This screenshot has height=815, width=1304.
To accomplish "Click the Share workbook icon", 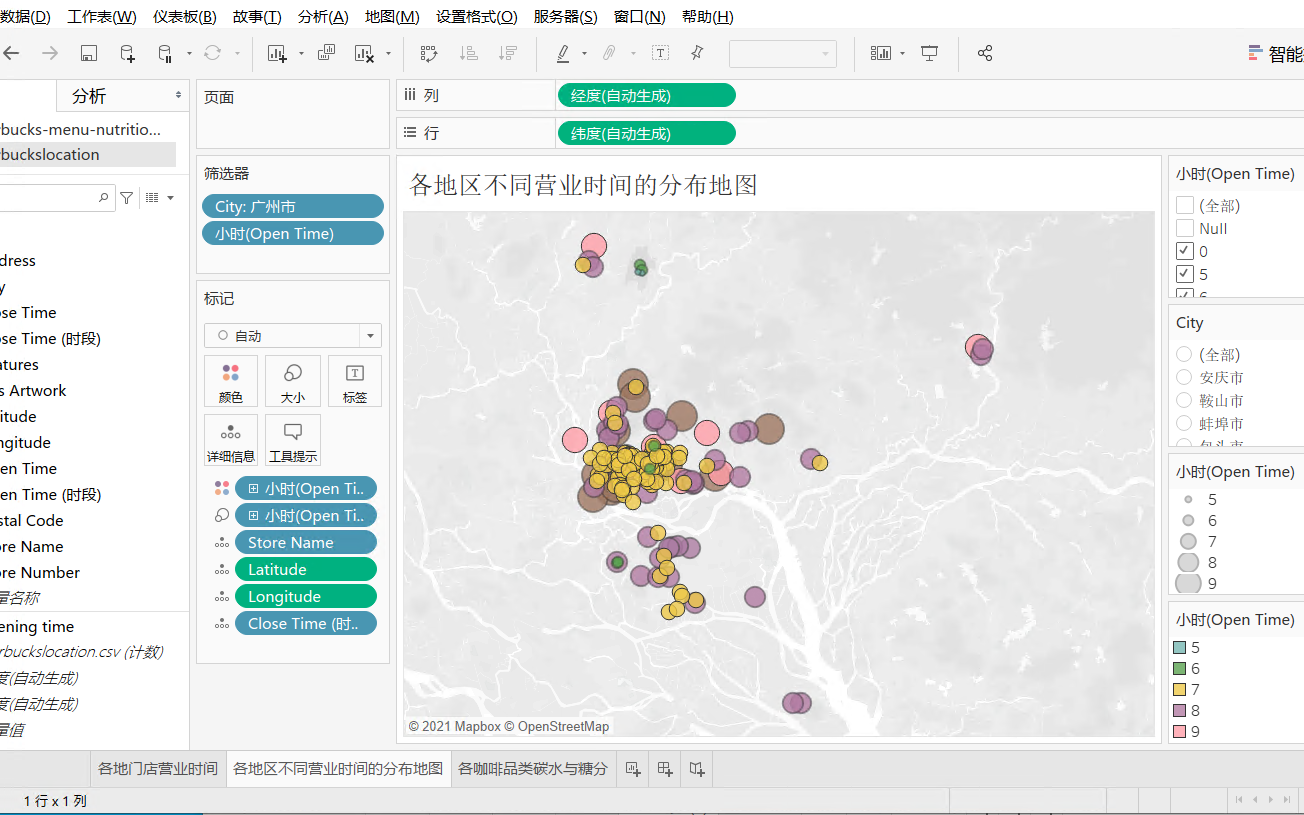I will click(x=984, y=53).
